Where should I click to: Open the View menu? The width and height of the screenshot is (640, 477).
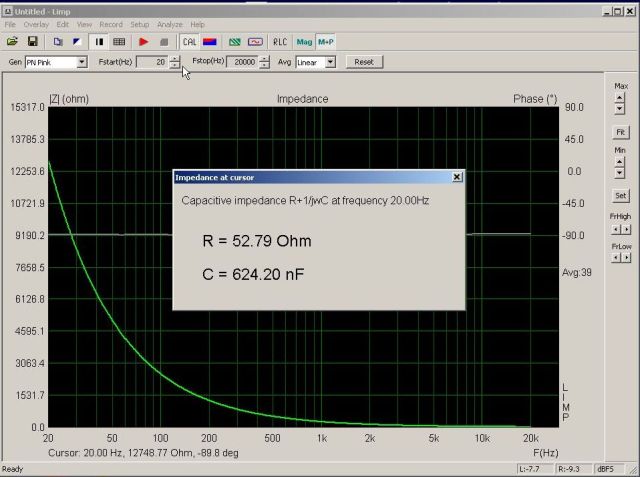click(x=84, y=24)
